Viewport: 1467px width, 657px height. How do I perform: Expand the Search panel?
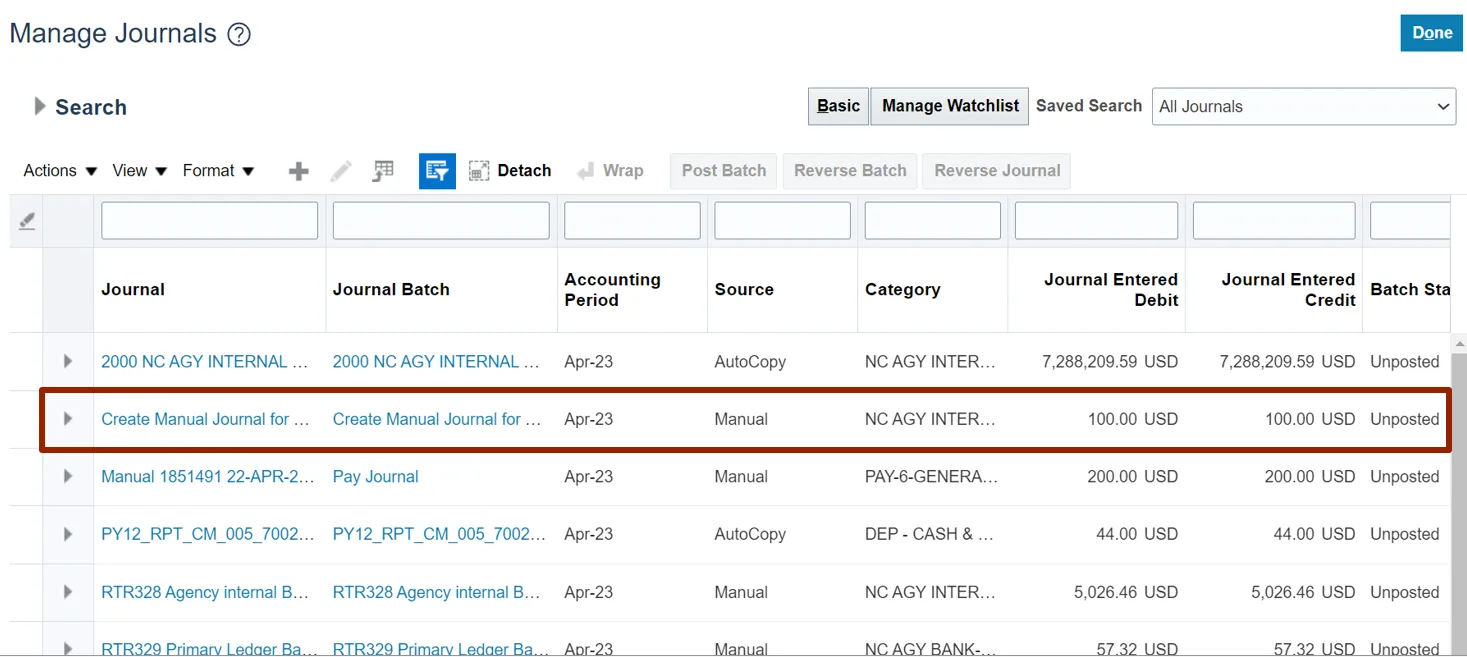(40, 106)
